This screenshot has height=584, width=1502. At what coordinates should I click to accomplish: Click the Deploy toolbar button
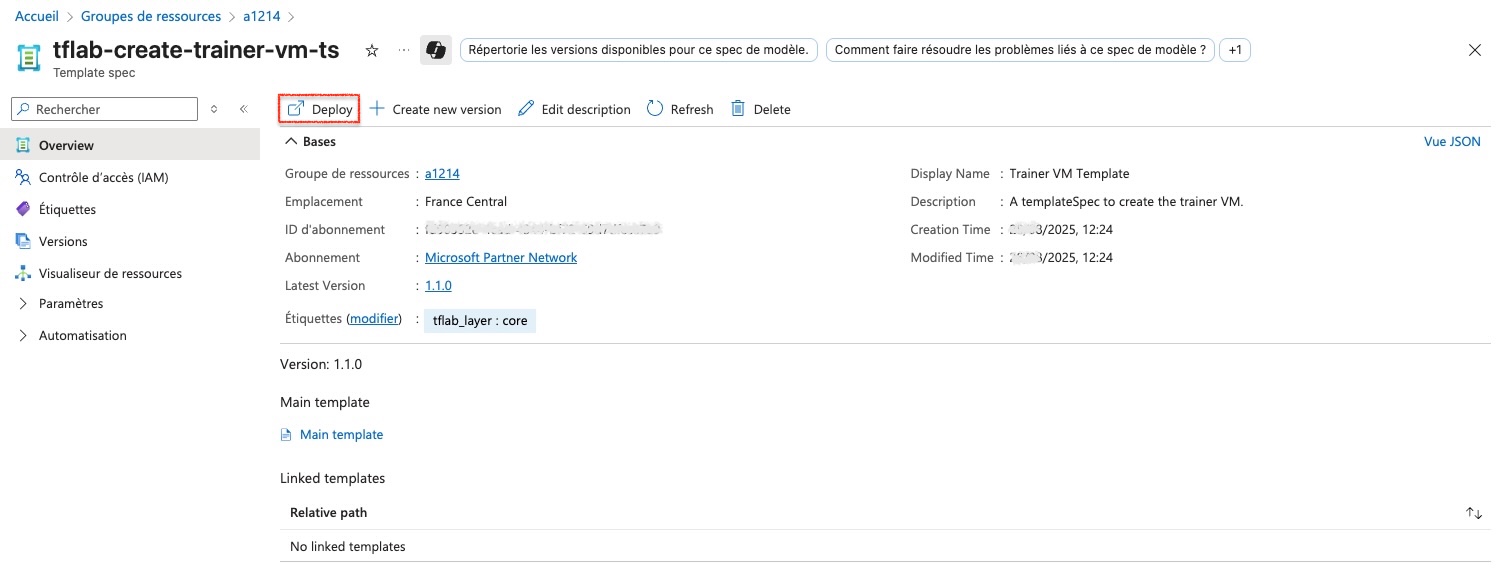click(319, 109)
